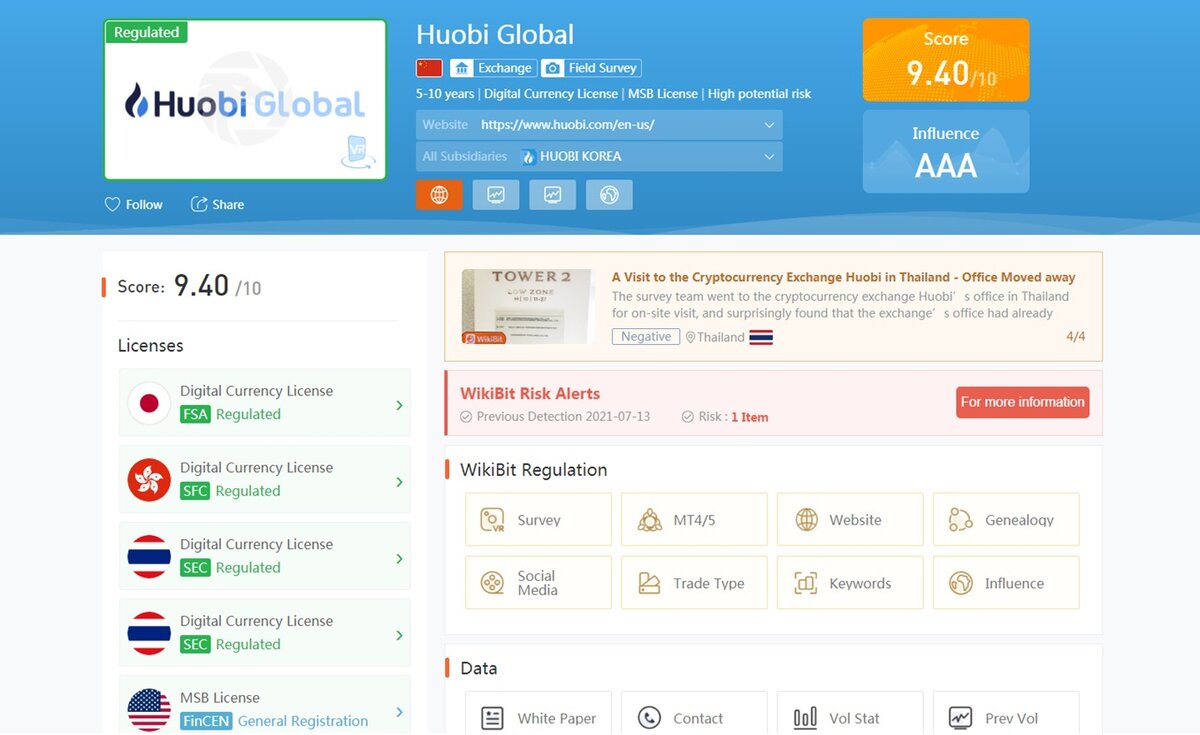Open the White Paper tile
The height and width of the screenshot is (735, 1200).
tap(538, 713)
